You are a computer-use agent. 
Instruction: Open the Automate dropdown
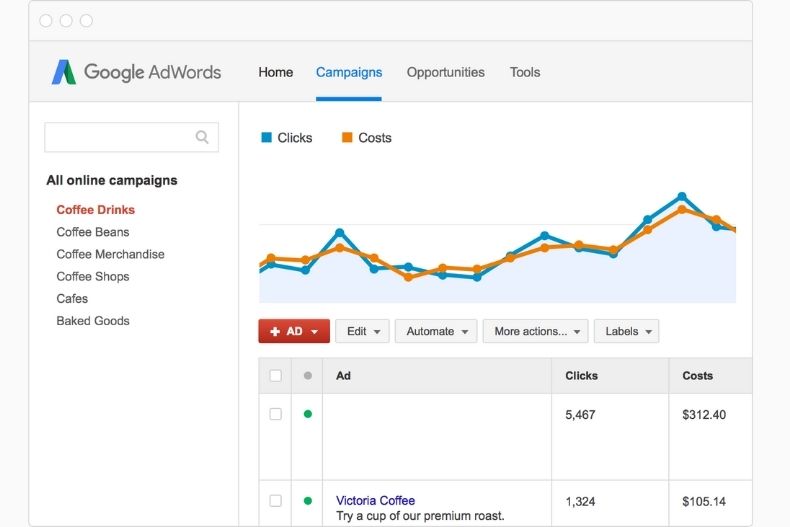(436, 331)
